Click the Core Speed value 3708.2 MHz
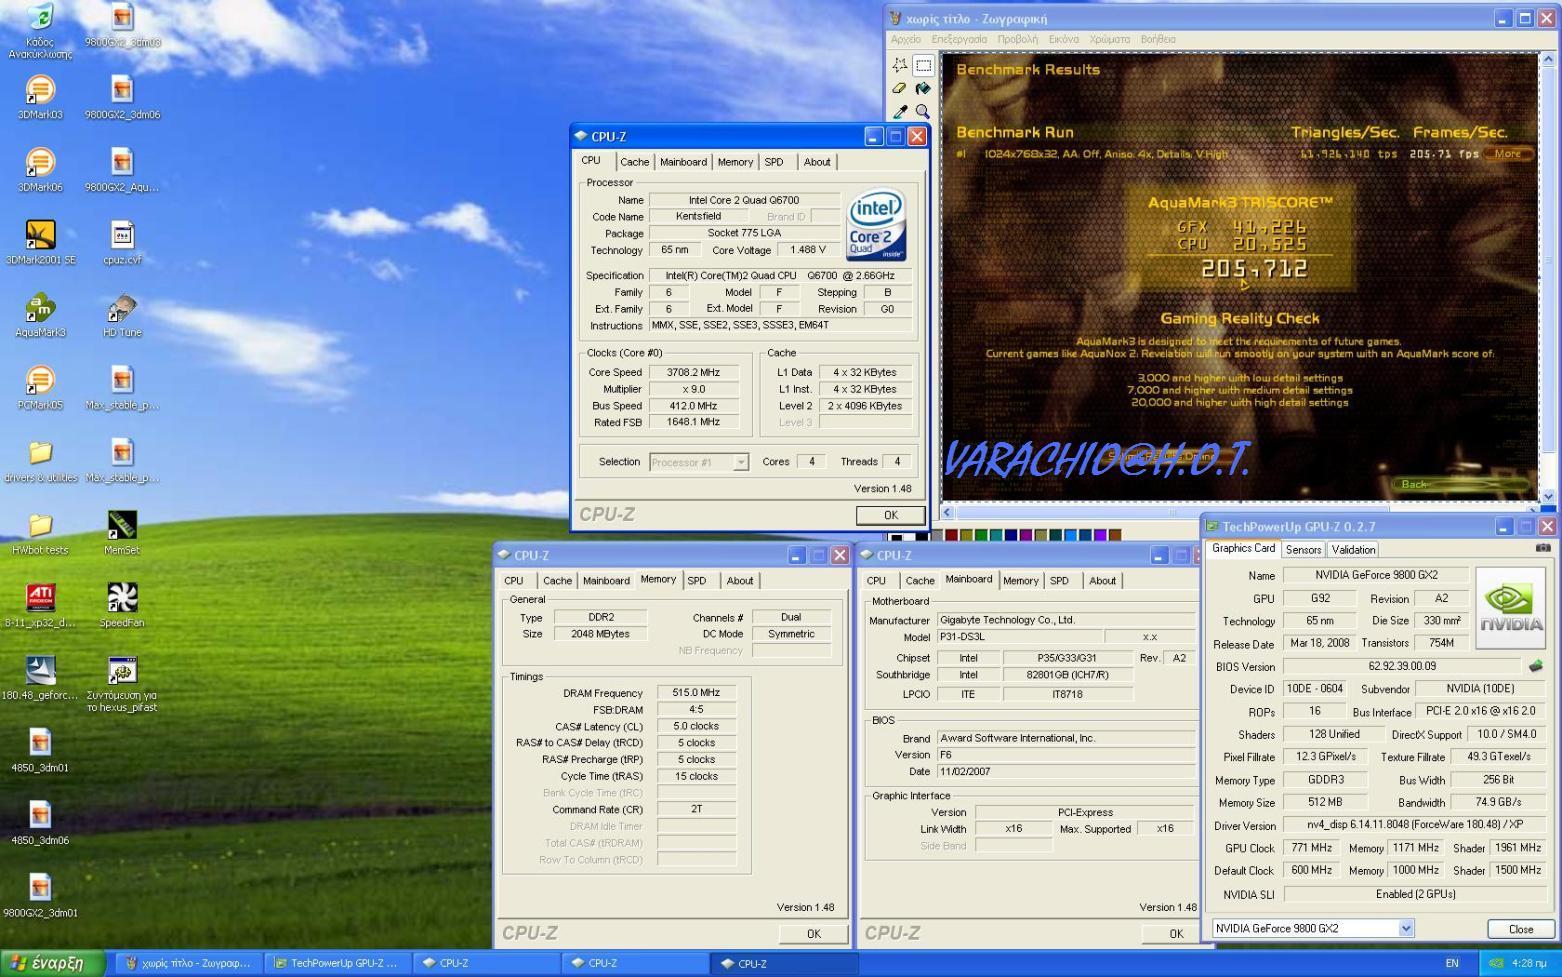 [x=693, y=372]
